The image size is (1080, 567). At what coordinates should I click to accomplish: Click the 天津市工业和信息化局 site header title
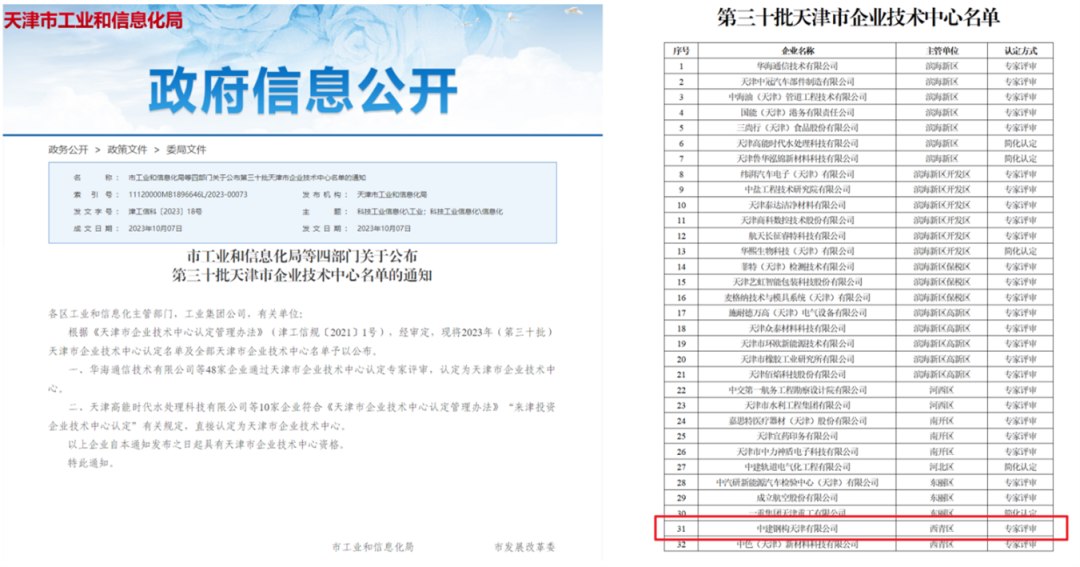click(94, 21)
